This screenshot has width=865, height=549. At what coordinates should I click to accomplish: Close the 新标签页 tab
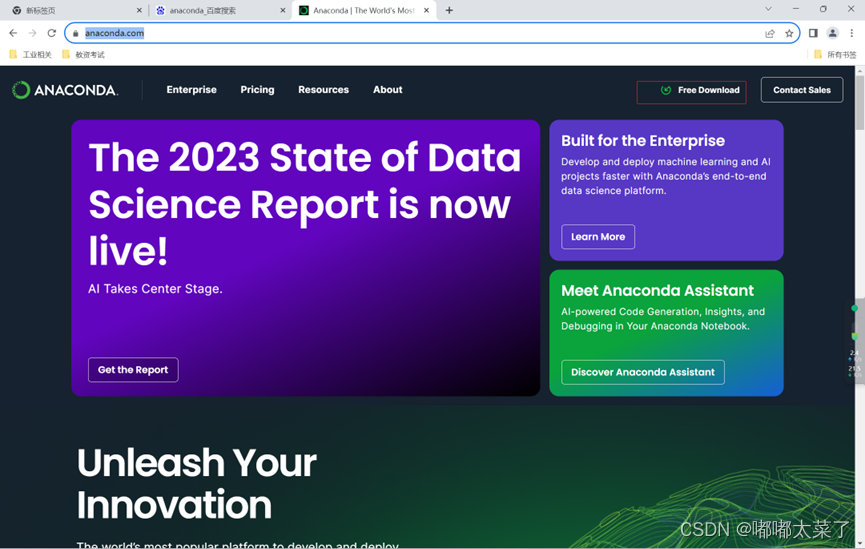(x=139, y=10)
